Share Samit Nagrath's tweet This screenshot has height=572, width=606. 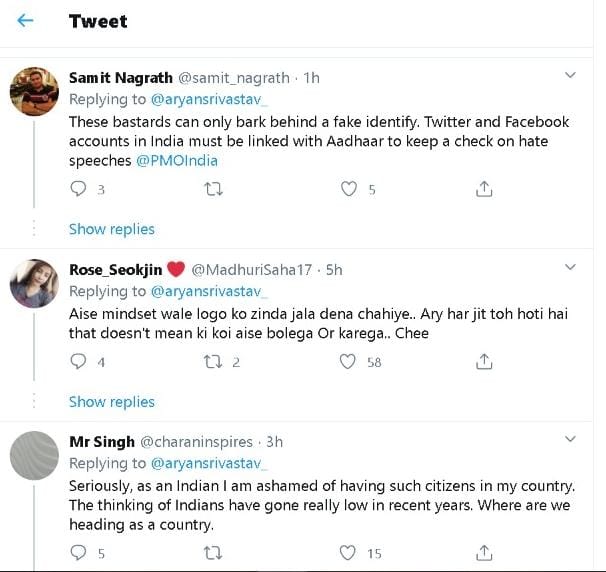(483, 188)
